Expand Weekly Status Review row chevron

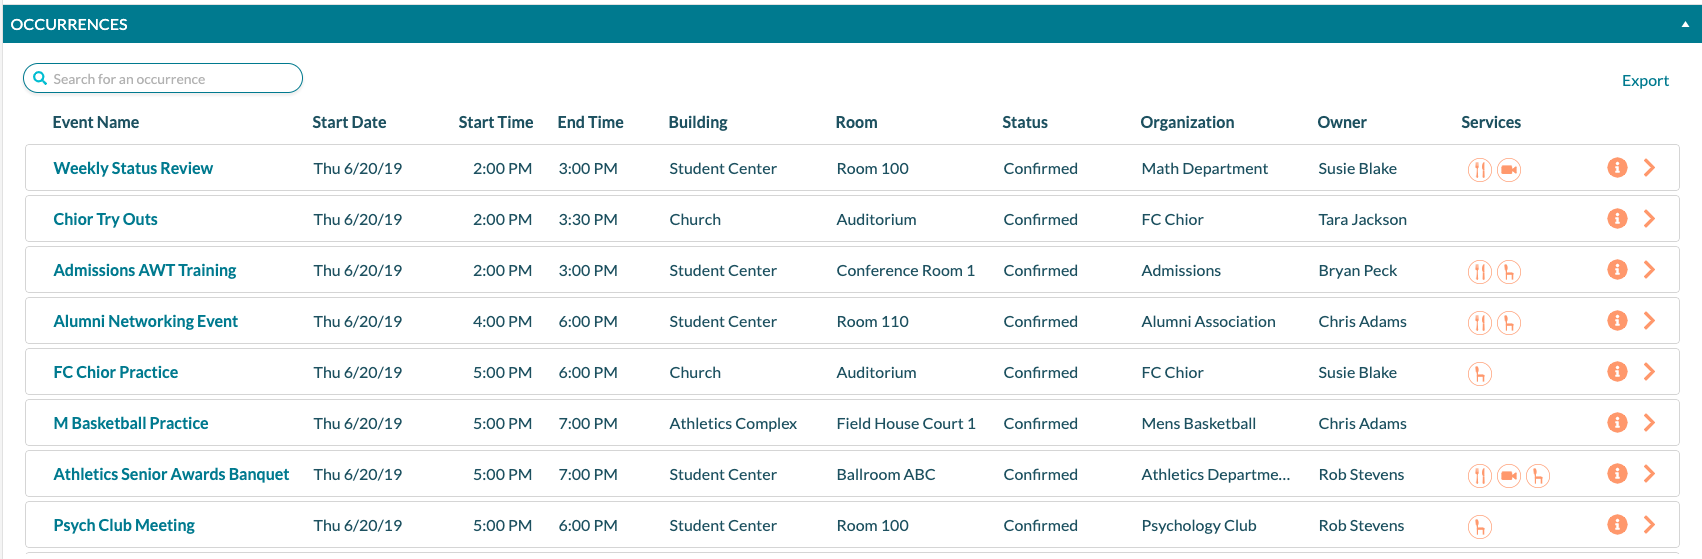click(x=1649, y=168)
